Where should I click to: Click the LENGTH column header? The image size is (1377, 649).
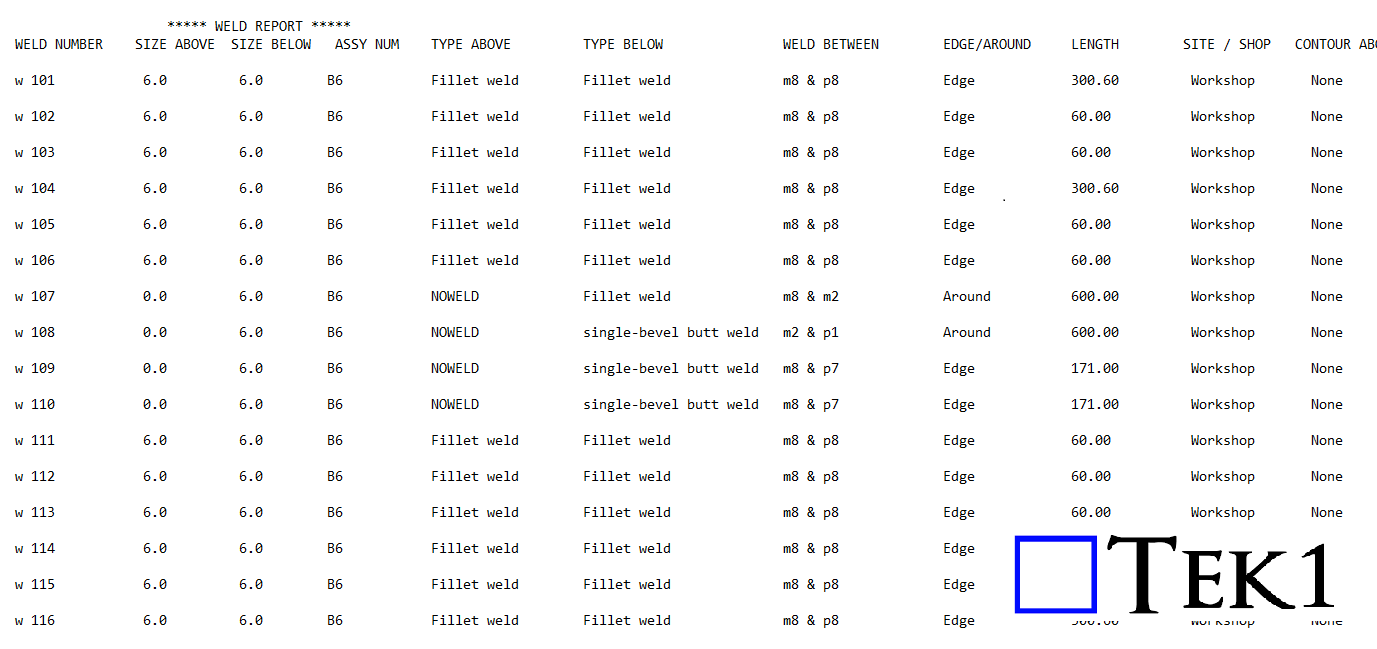coord(1095,44)
